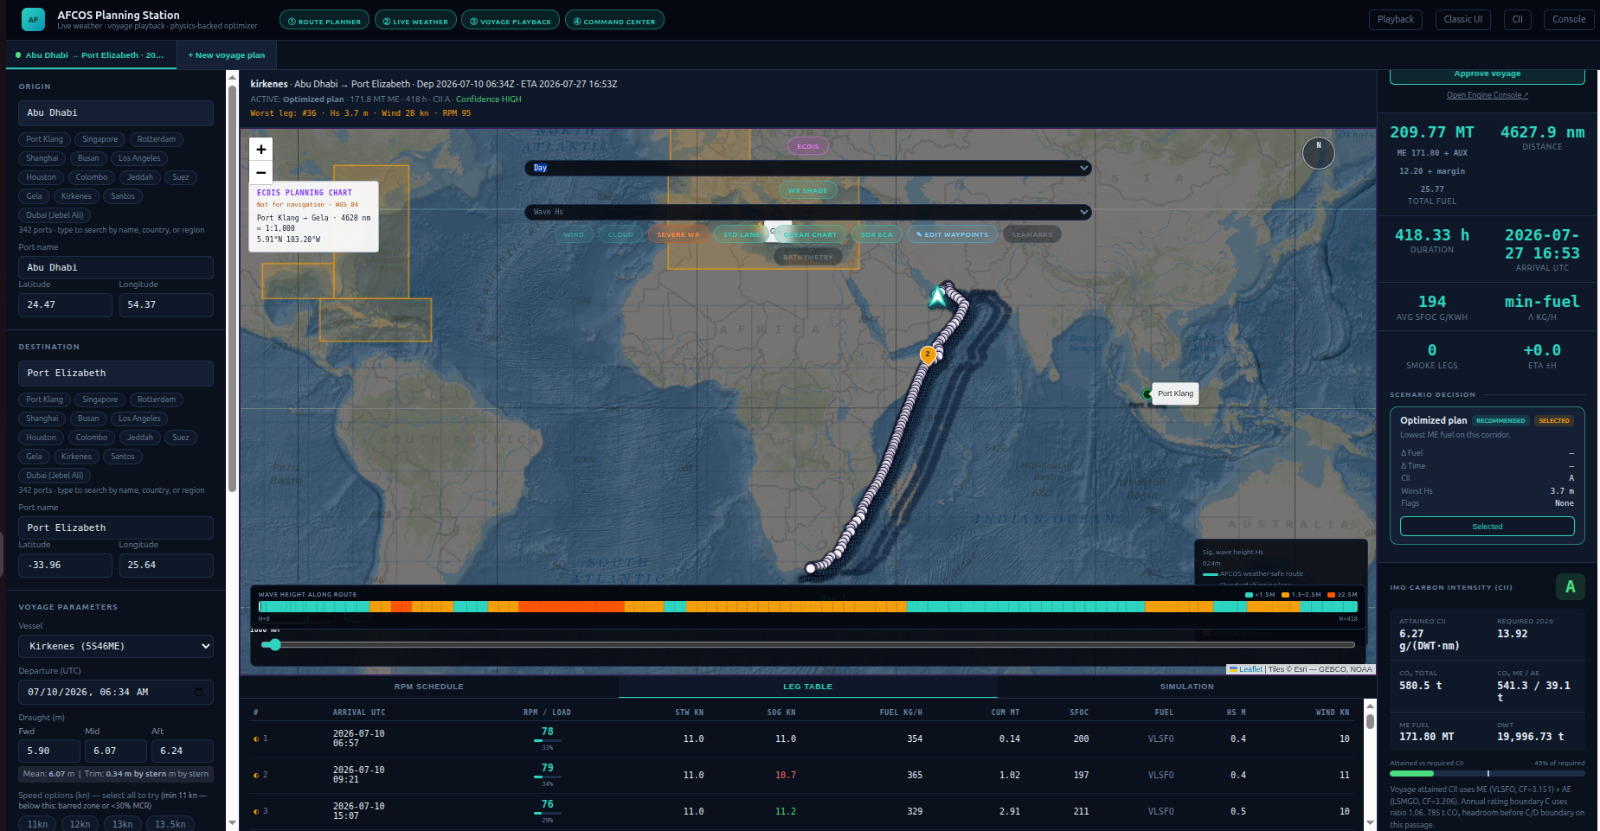Open destination port search box Port Elizabeth
The image size is (1600, 831).
(x=116, y=373)
